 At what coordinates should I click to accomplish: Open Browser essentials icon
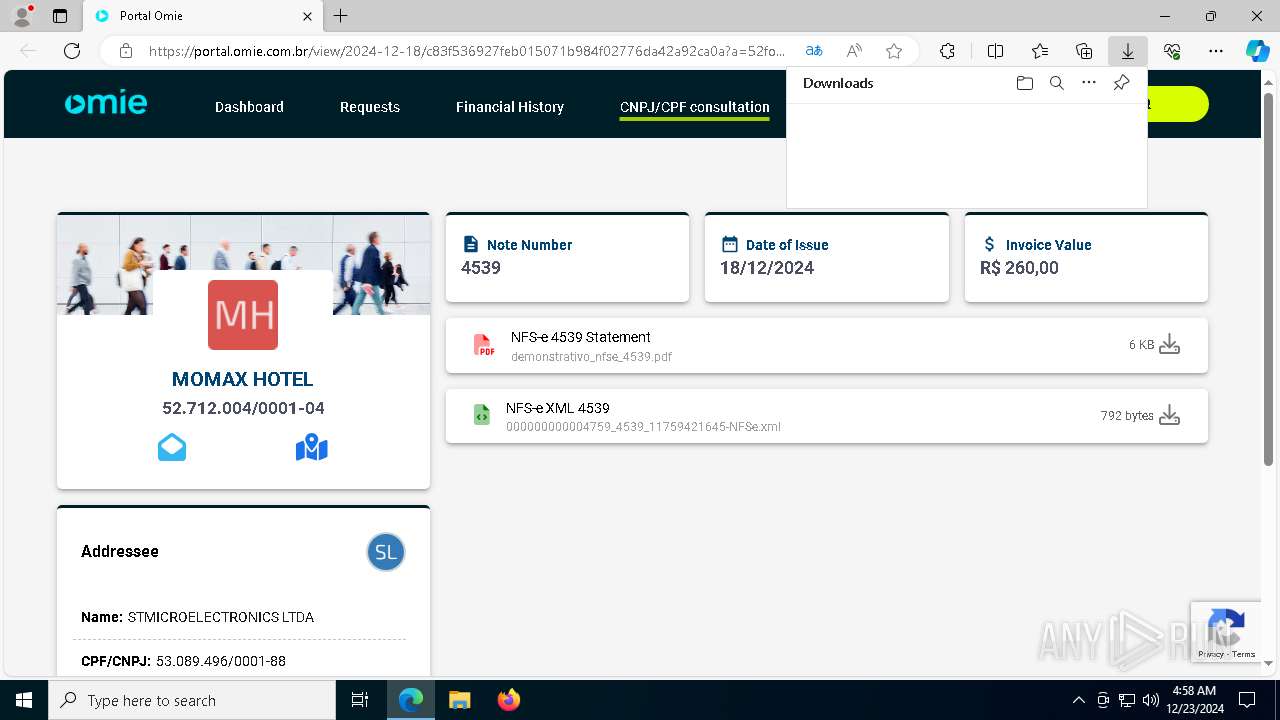[x=1172, y=51]
